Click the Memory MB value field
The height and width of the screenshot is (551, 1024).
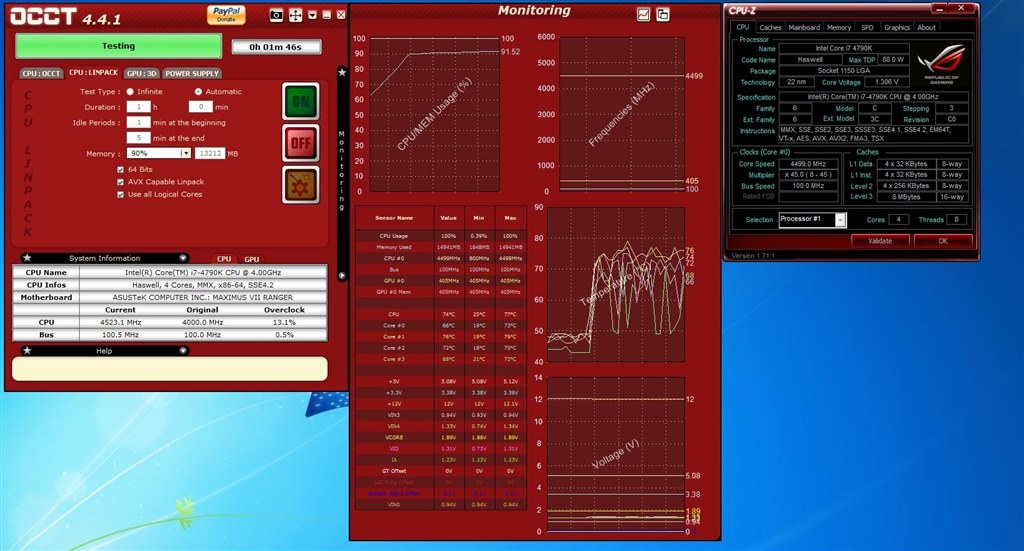(x=210, y=153)
